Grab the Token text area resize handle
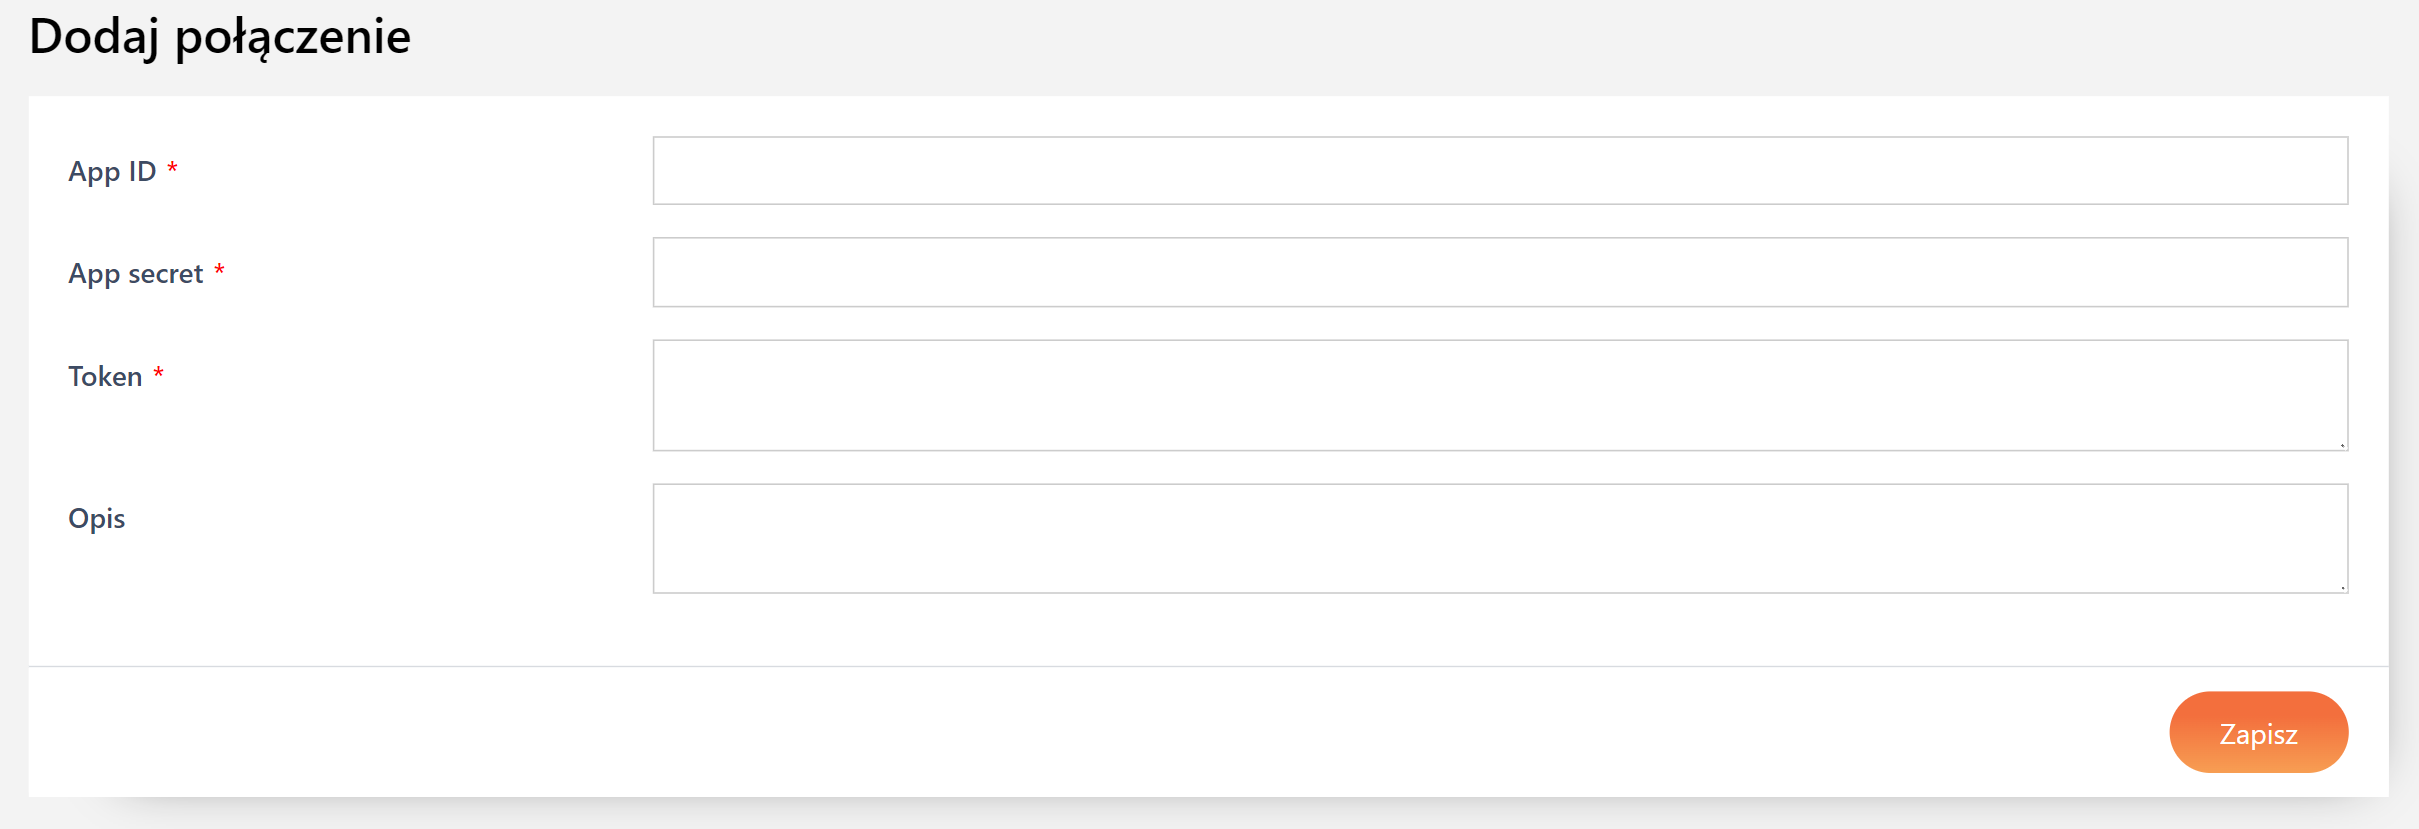 [x=2342, y=445]
